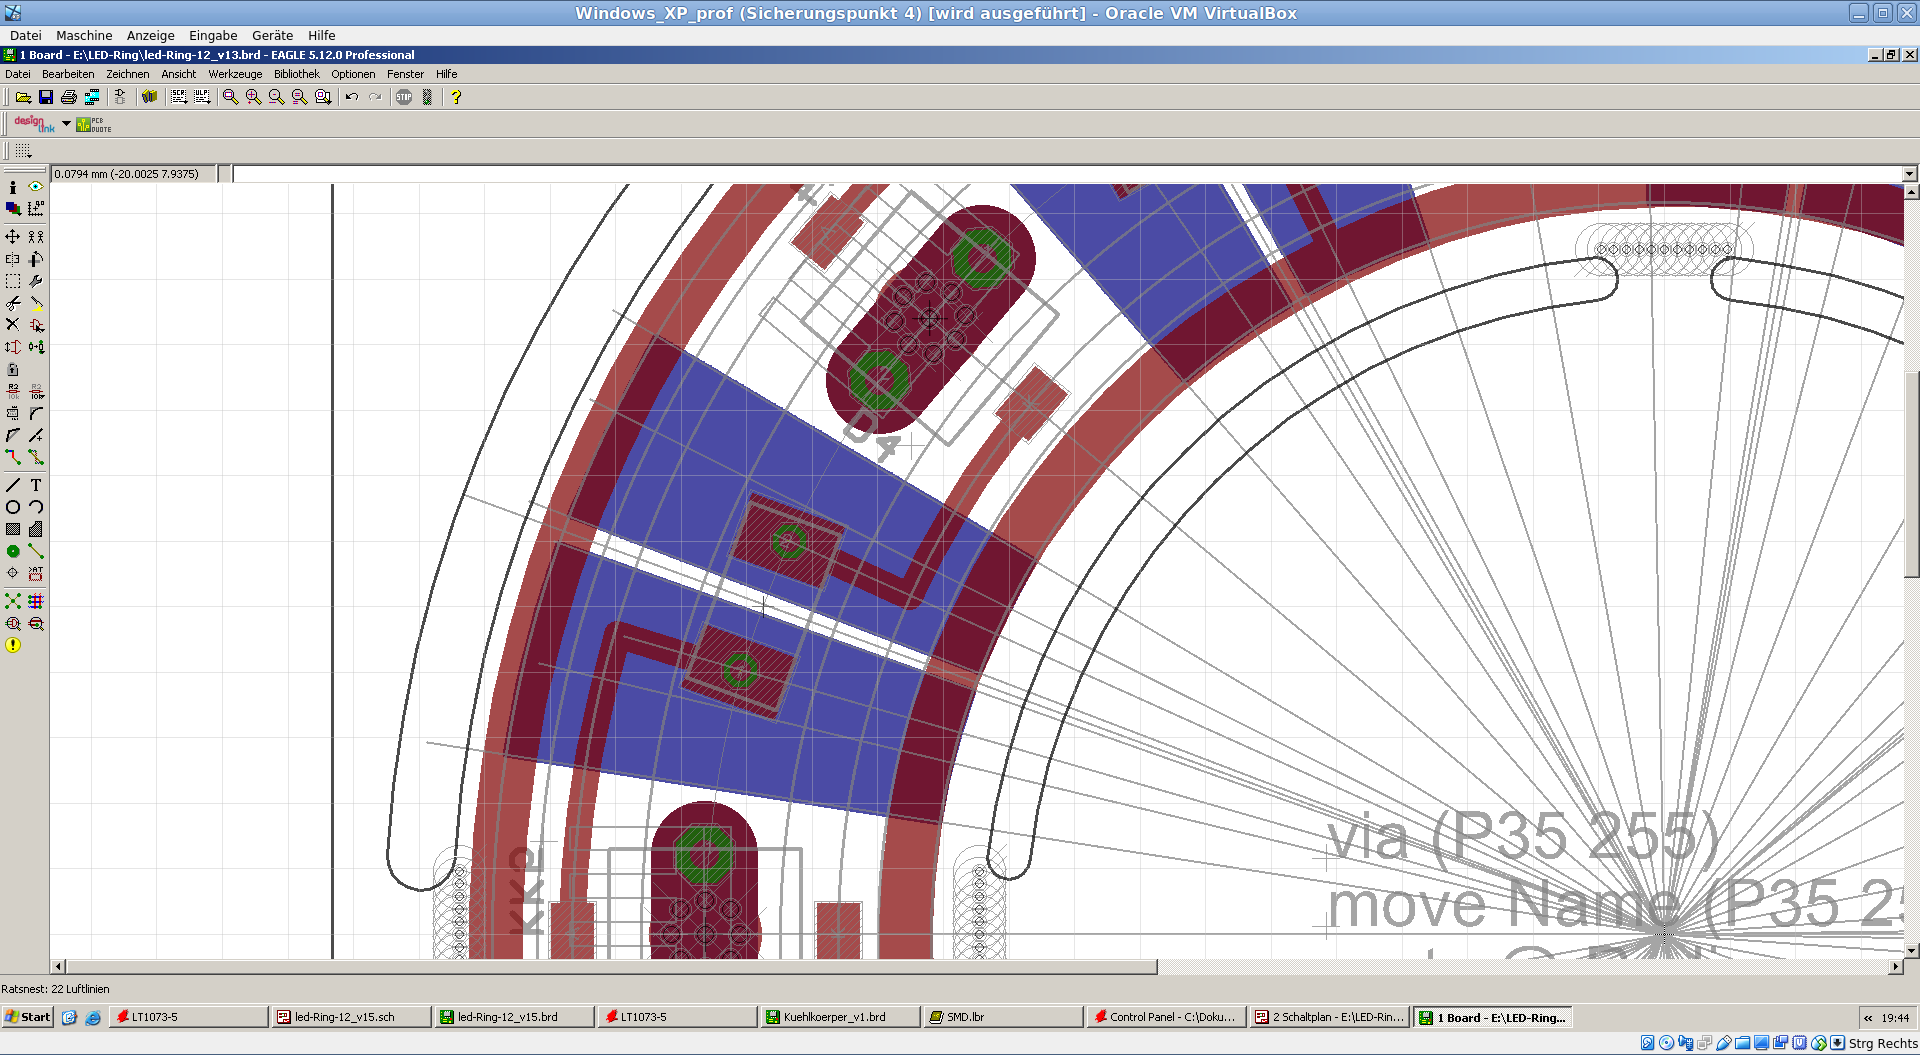Viewport: 1920px width, 1055px height.
Task: Open the Bibliothek menu
Action: (297, 74)
